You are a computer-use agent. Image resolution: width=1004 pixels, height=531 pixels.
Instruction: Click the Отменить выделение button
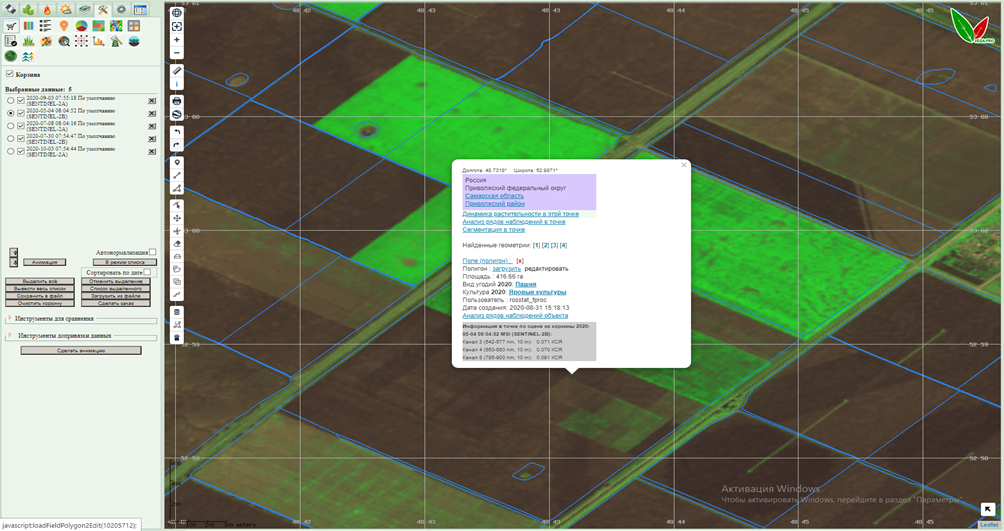click(116, 281)
